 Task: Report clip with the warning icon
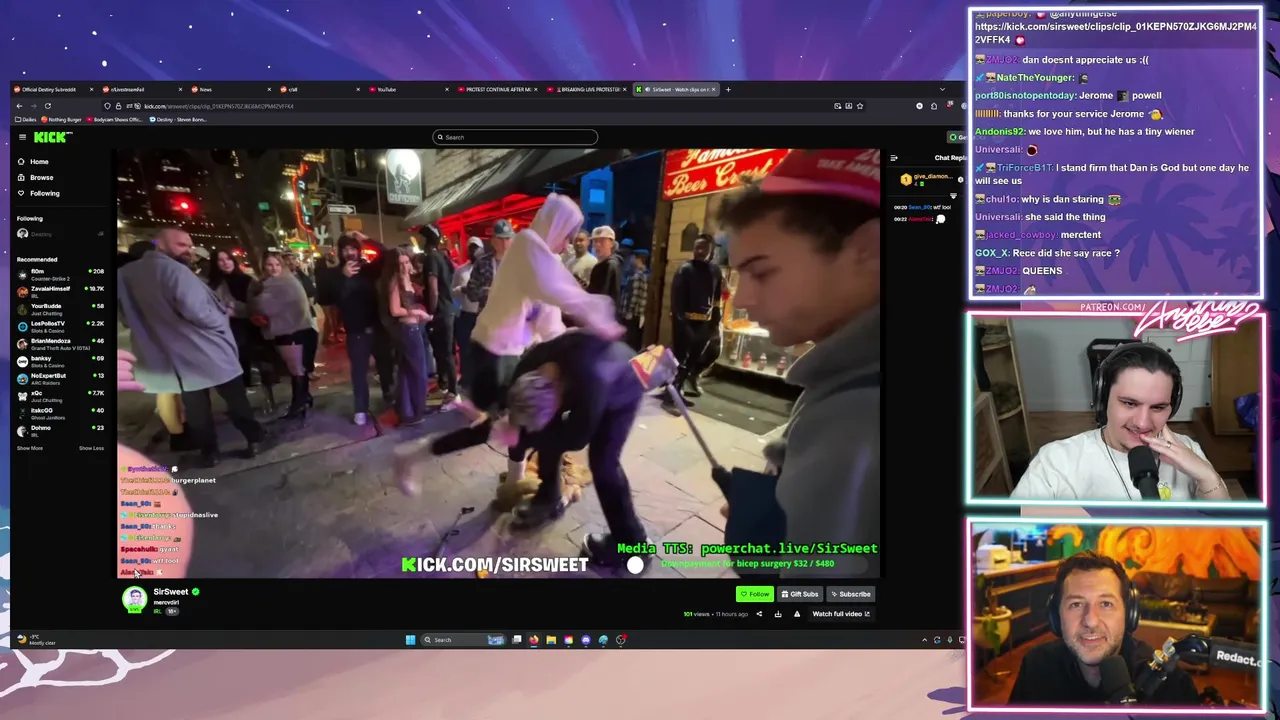(797, 614)
